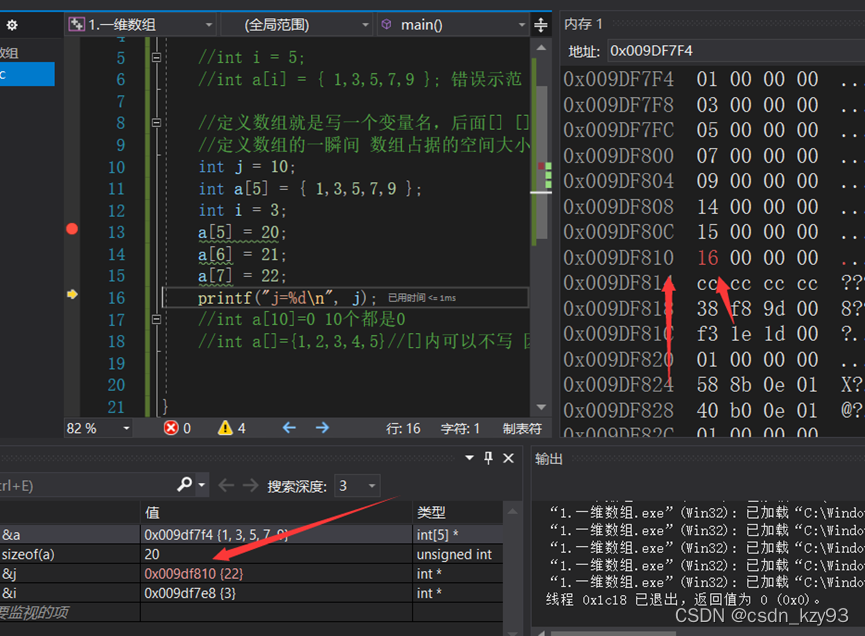Screen dimensions: 865x636
Task: Click the memory row 0x009DF808
Action: (x=712, y=207)
